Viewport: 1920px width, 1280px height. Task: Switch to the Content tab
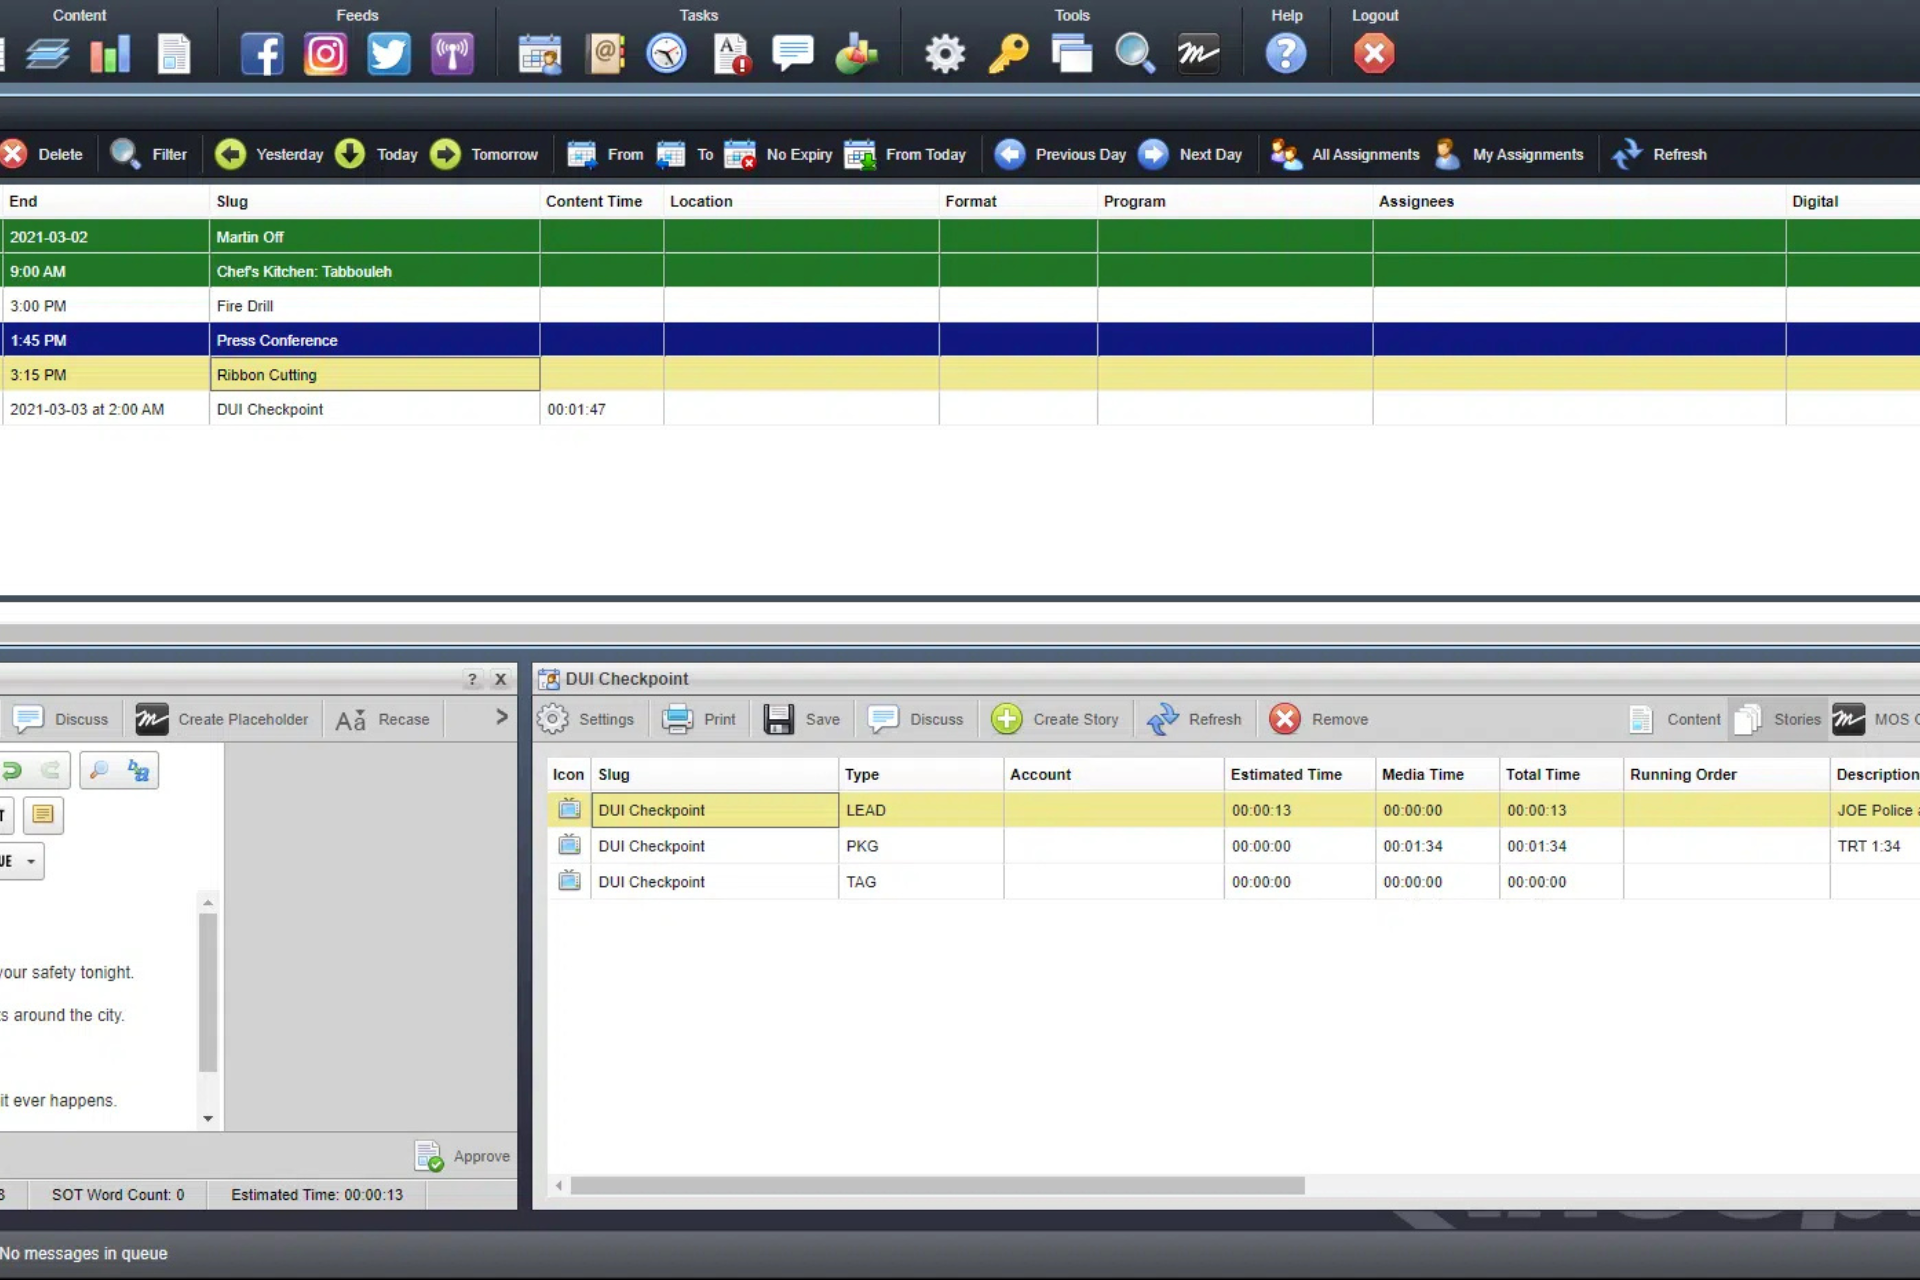tap(1675, 719)
